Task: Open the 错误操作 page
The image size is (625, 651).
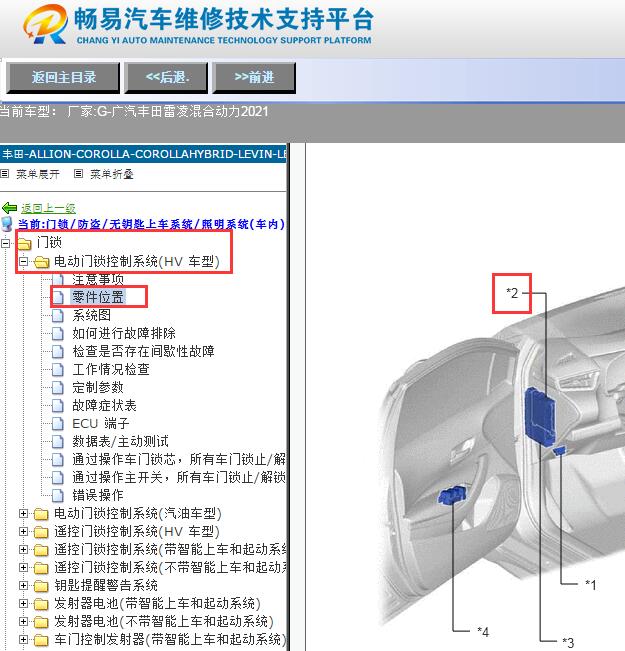Action: click(x=98, y=495)
